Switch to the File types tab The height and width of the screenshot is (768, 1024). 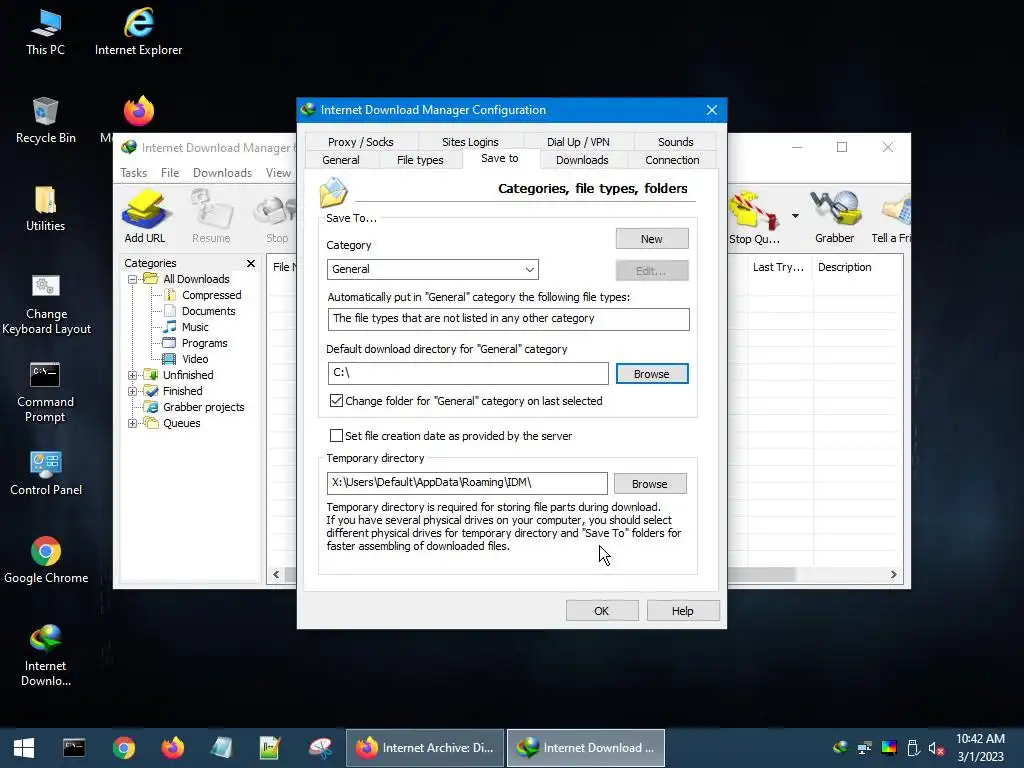click(x=420, y=160)
